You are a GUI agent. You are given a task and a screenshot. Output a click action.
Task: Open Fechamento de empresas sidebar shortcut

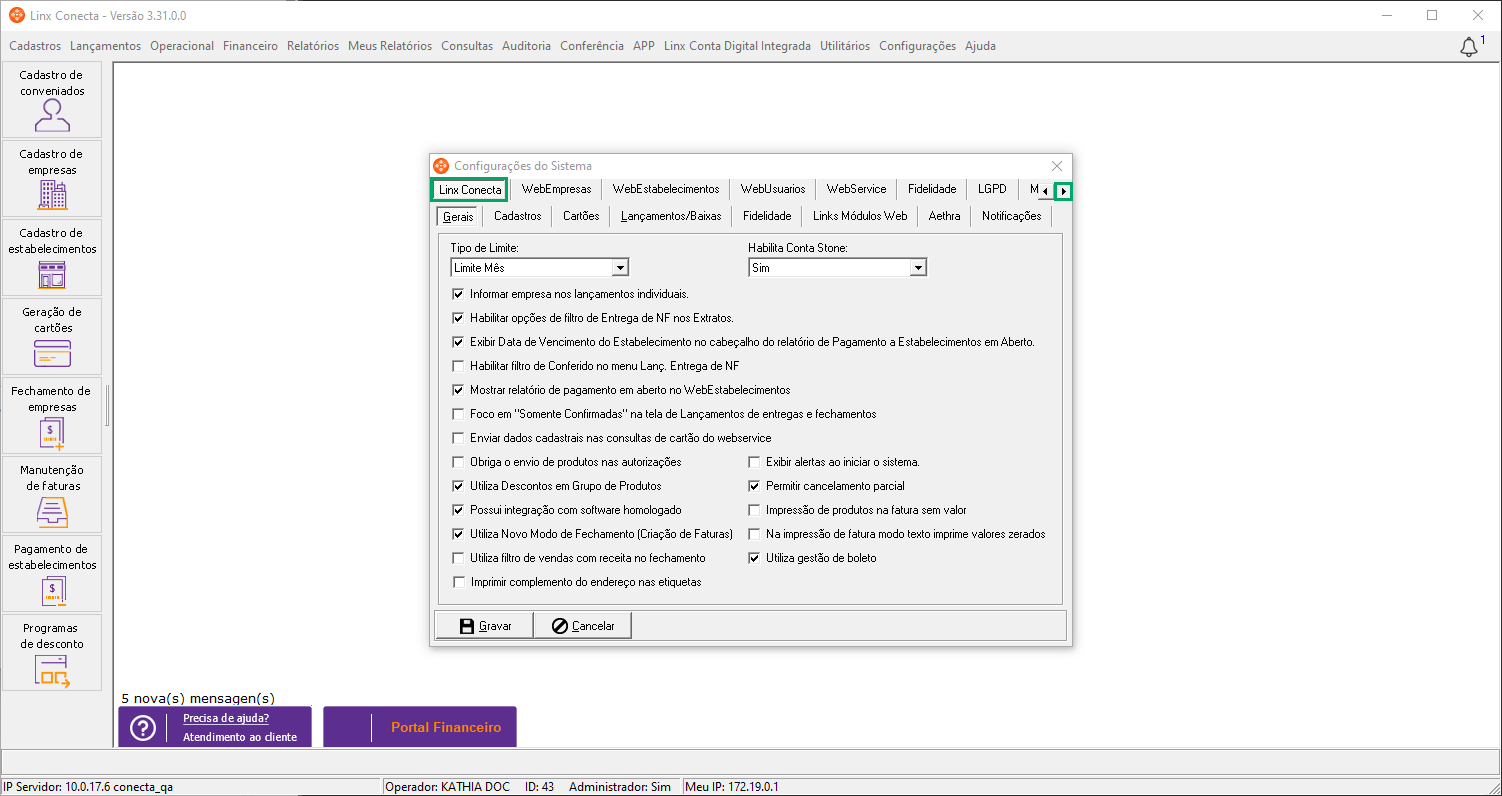click(52, 416)
